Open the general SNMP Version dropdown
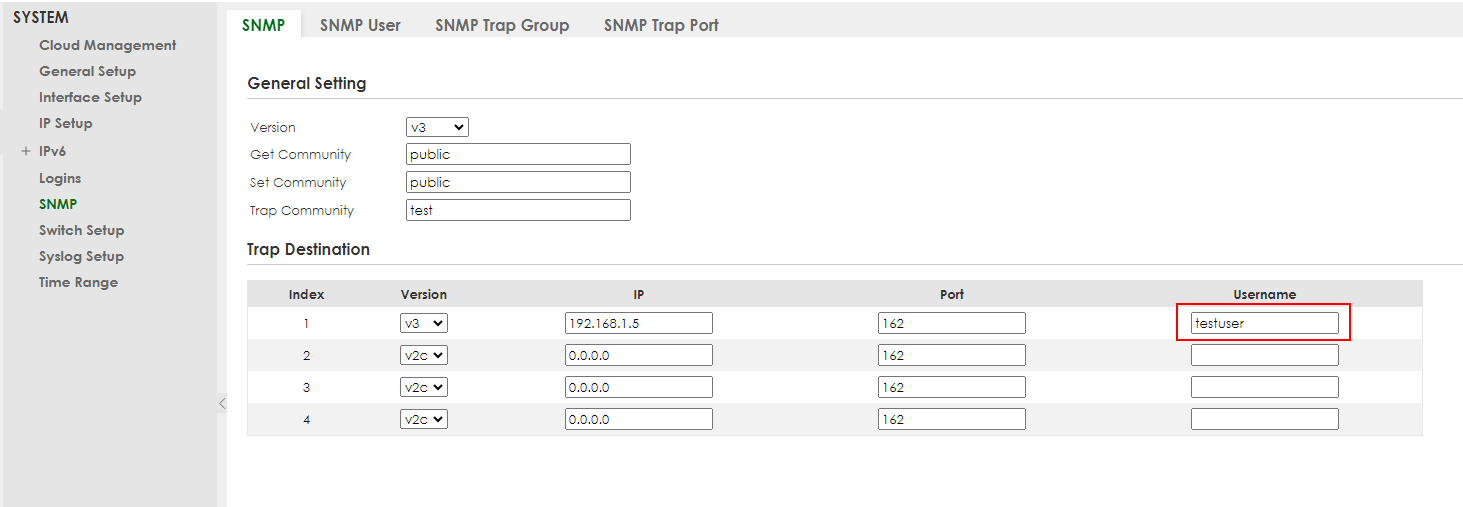 [x=438, y=127]
